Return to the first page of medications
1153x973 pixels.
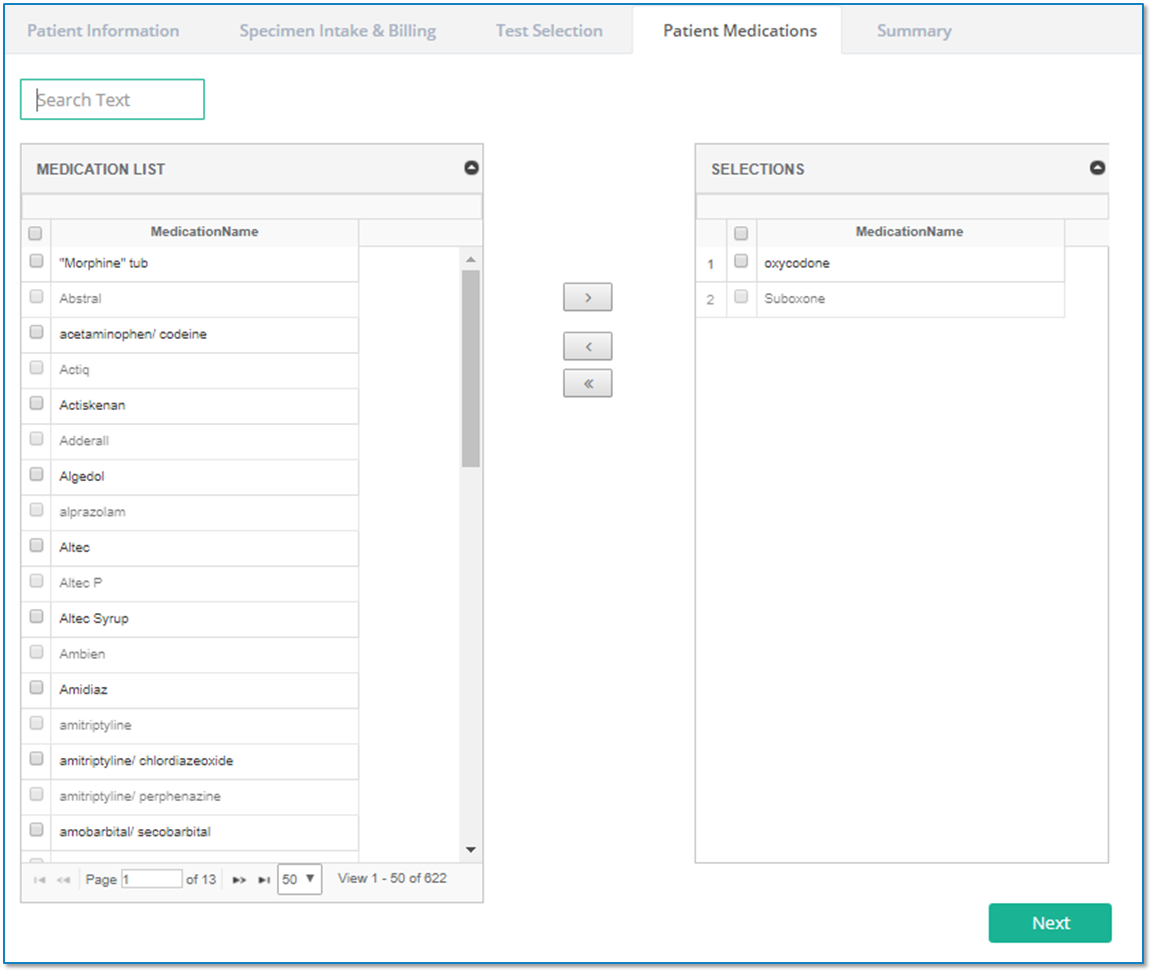click(38, 879)
